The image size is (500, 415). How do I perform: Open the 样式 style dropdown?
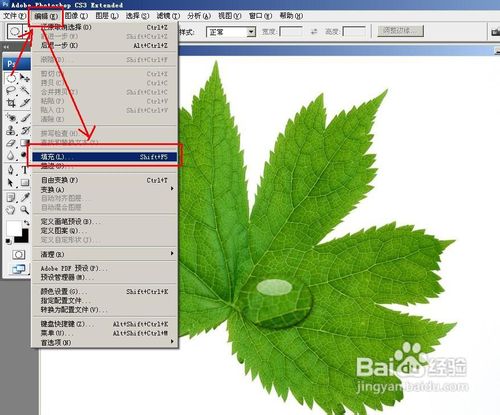251,32
